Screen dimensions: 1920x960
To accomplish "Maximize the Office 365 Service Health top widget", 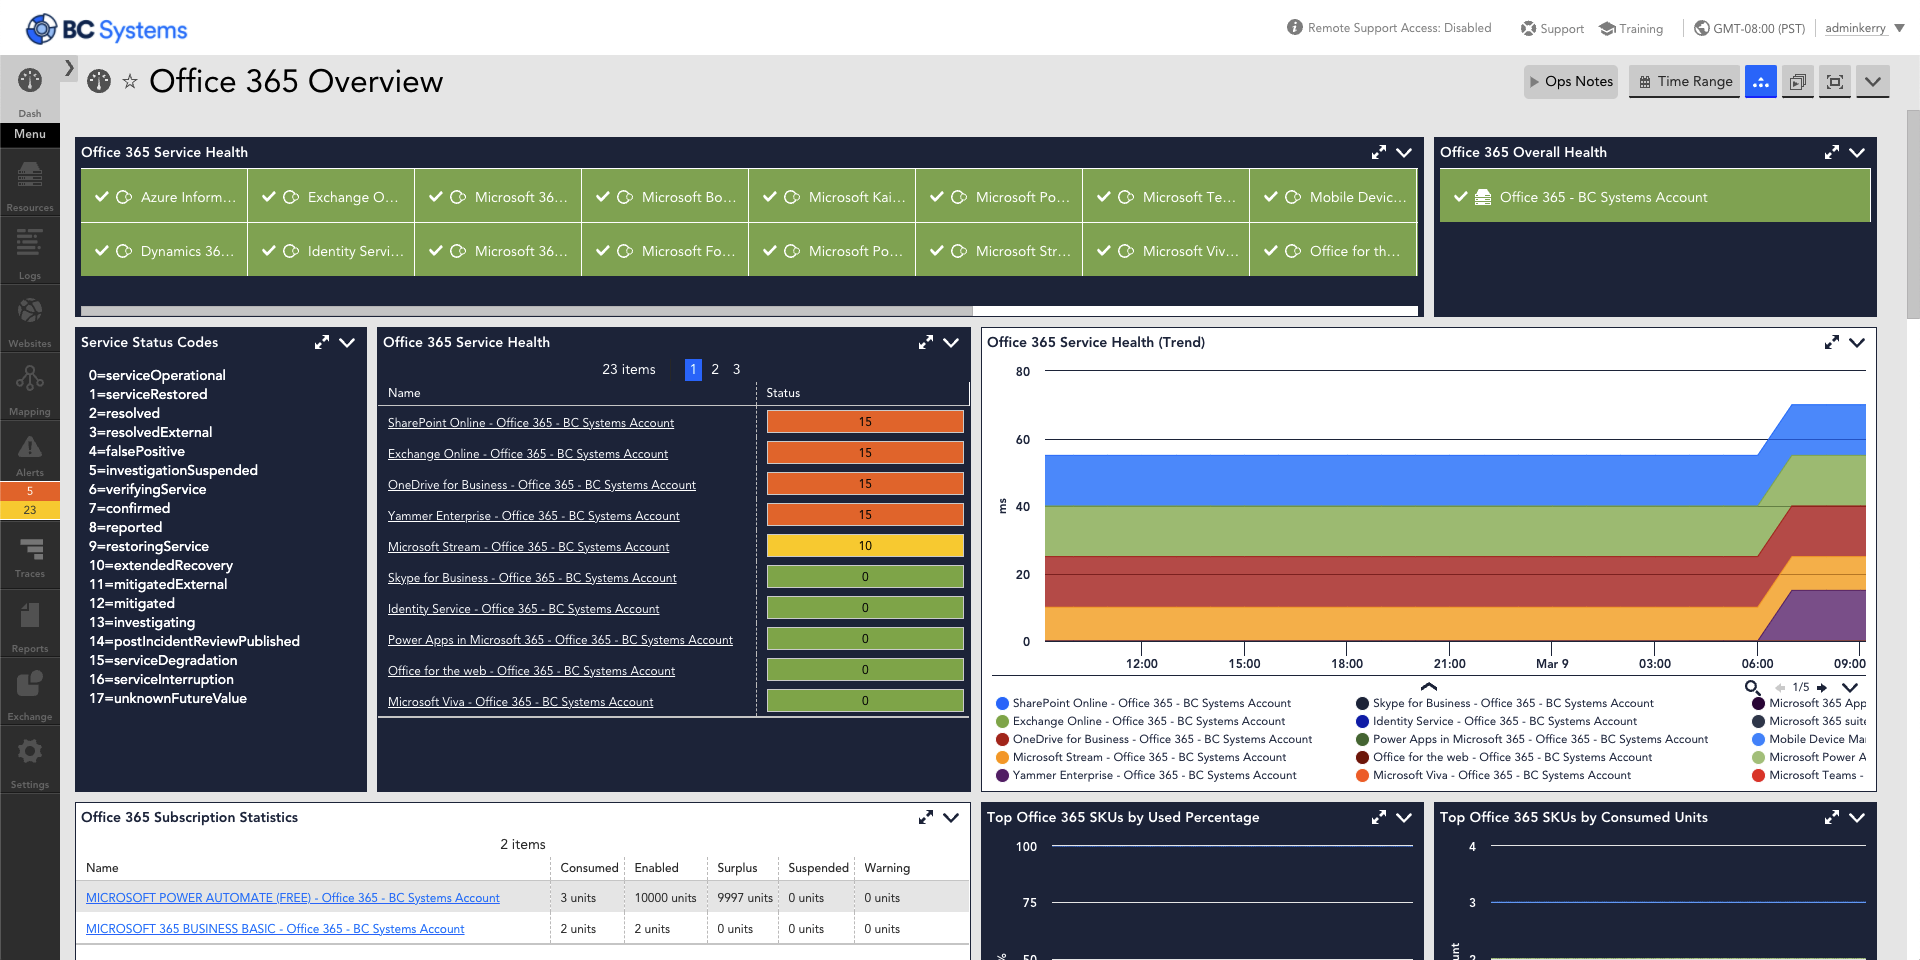I will (1379, 152).
